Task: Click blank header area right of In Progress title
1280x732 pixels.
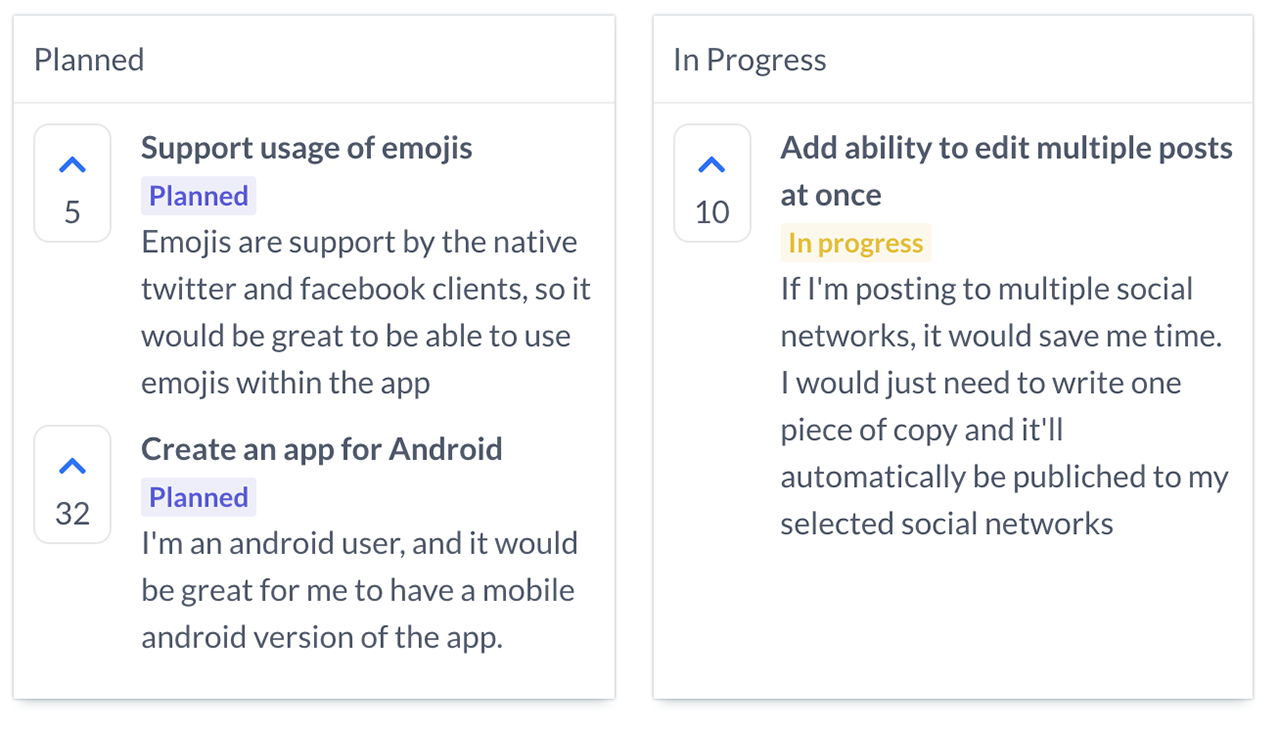Action: tap(1040, 60)
